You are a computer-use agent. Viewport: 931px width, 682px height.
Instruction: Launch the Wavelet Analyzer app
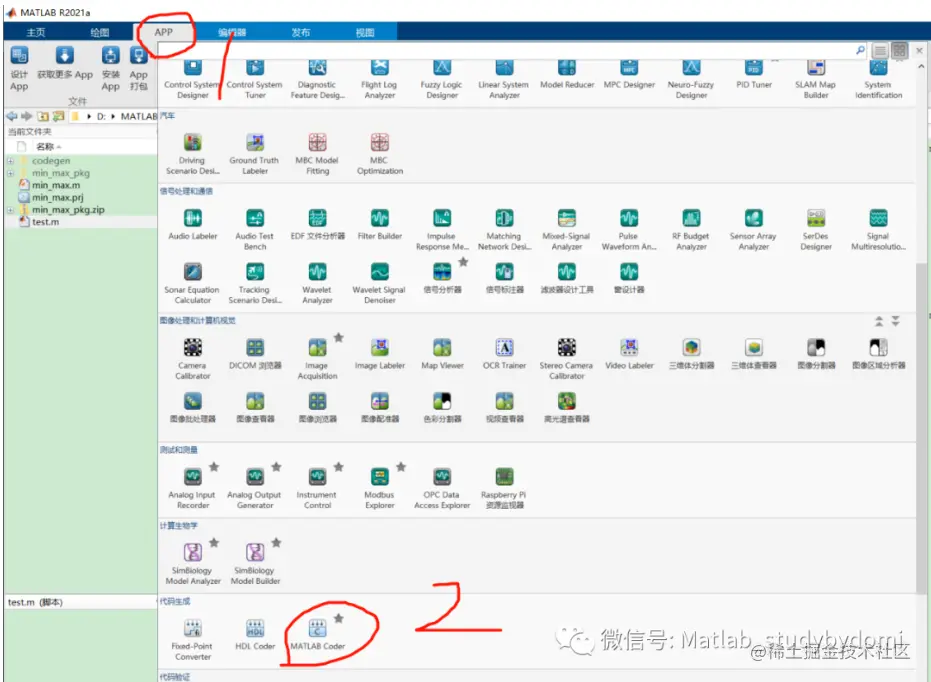point(317,284)
